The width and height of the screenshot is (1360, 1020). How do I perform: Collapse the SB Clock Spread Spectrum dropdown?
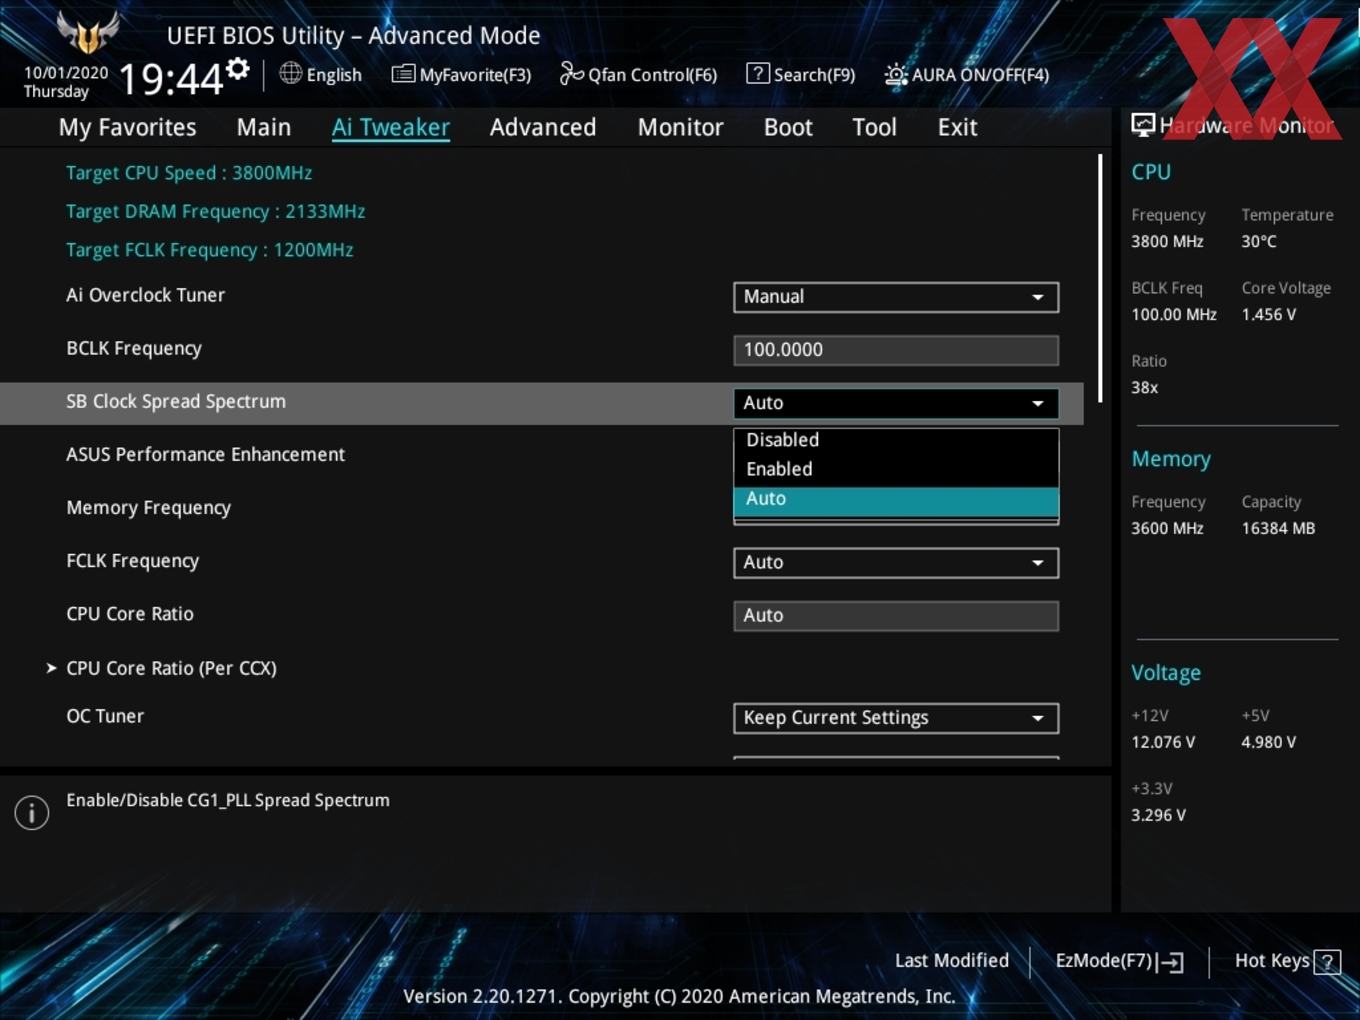click(x=896, y=403)
